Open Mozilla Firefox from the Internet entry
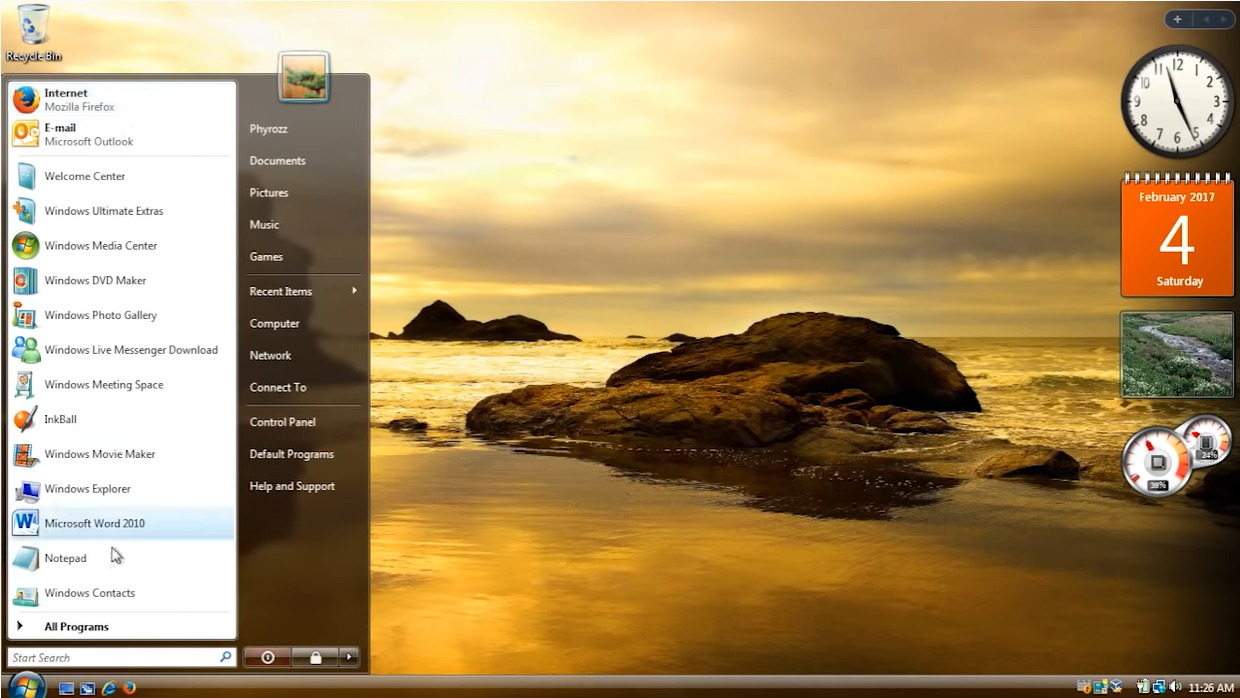This screenshot has height=698, width=1240. click(x=122, y=100)
